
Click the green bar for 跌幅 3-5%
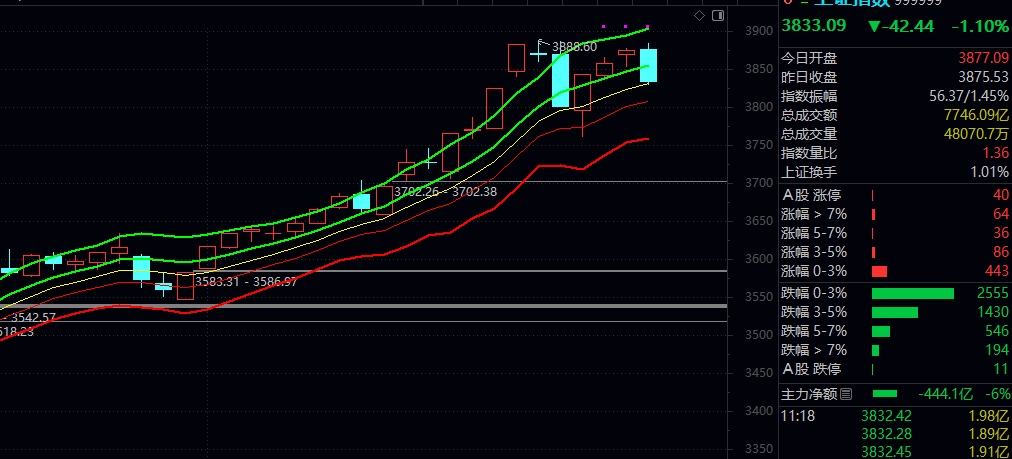pyautogui.click(x=895, y=312)
